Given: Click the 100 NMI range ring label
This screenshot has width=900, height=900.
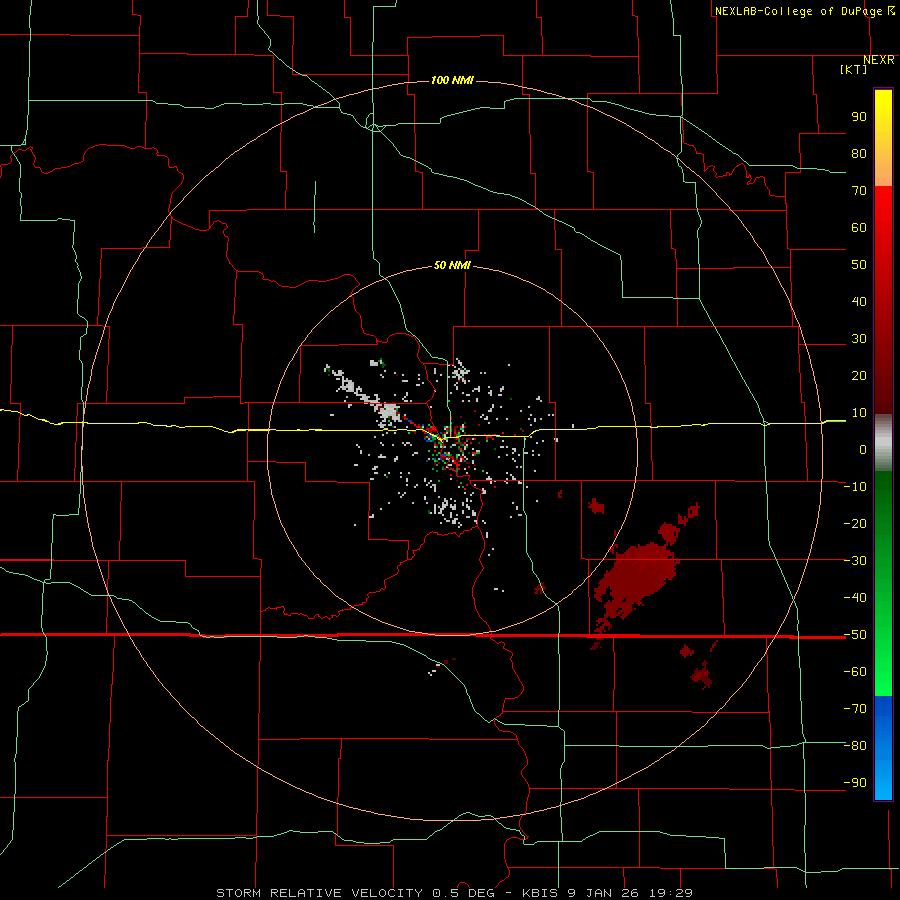Looking at the screenshot, I should click(x=452, y=80).
